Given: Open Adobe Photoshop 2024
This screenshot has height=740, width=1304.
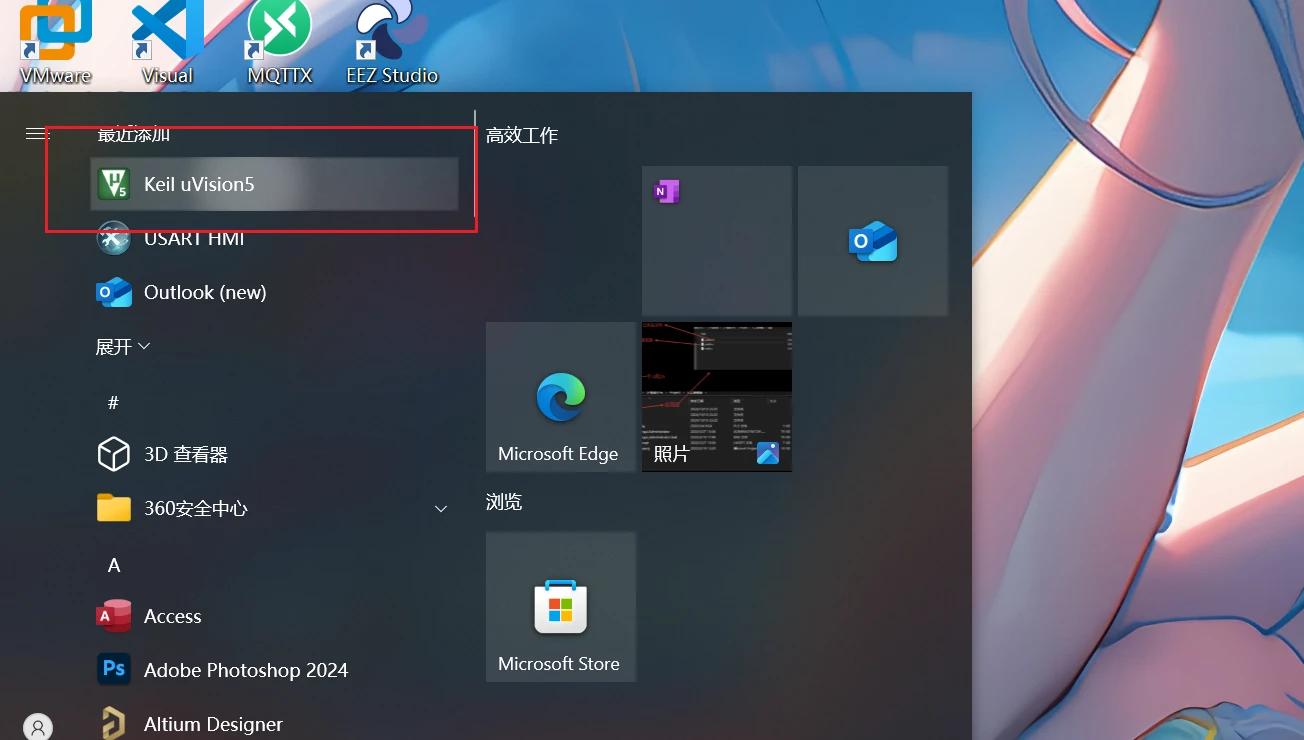Looking at the screenshot, I should 245,670.
